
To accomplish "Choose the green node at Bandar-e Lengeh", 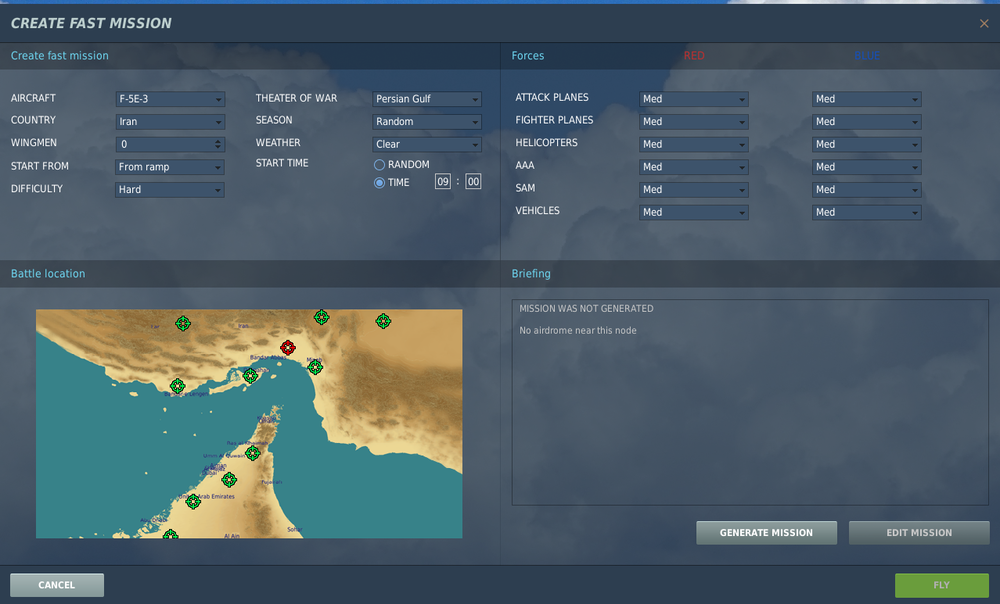I will (x=177, y=386).
